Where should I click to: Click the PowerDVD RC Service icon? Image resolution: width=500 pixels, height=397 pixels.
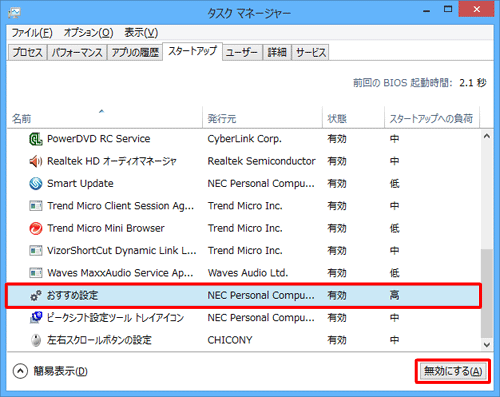click(36, 139)
